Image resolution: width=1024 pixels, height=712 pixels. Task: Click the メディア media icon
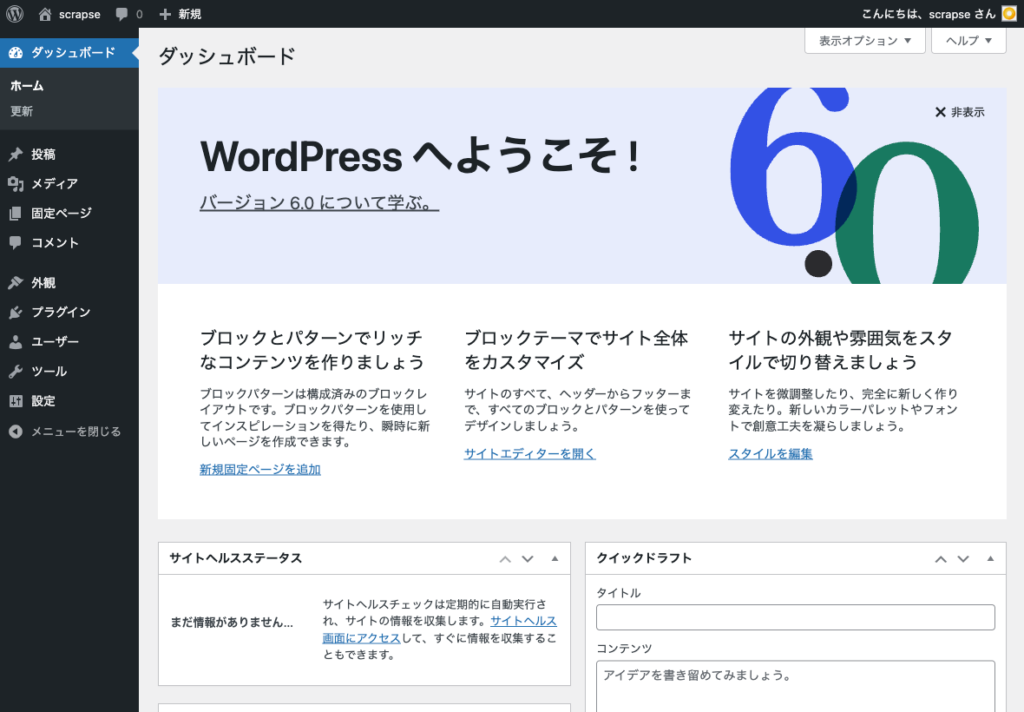(x=16, y=184)
